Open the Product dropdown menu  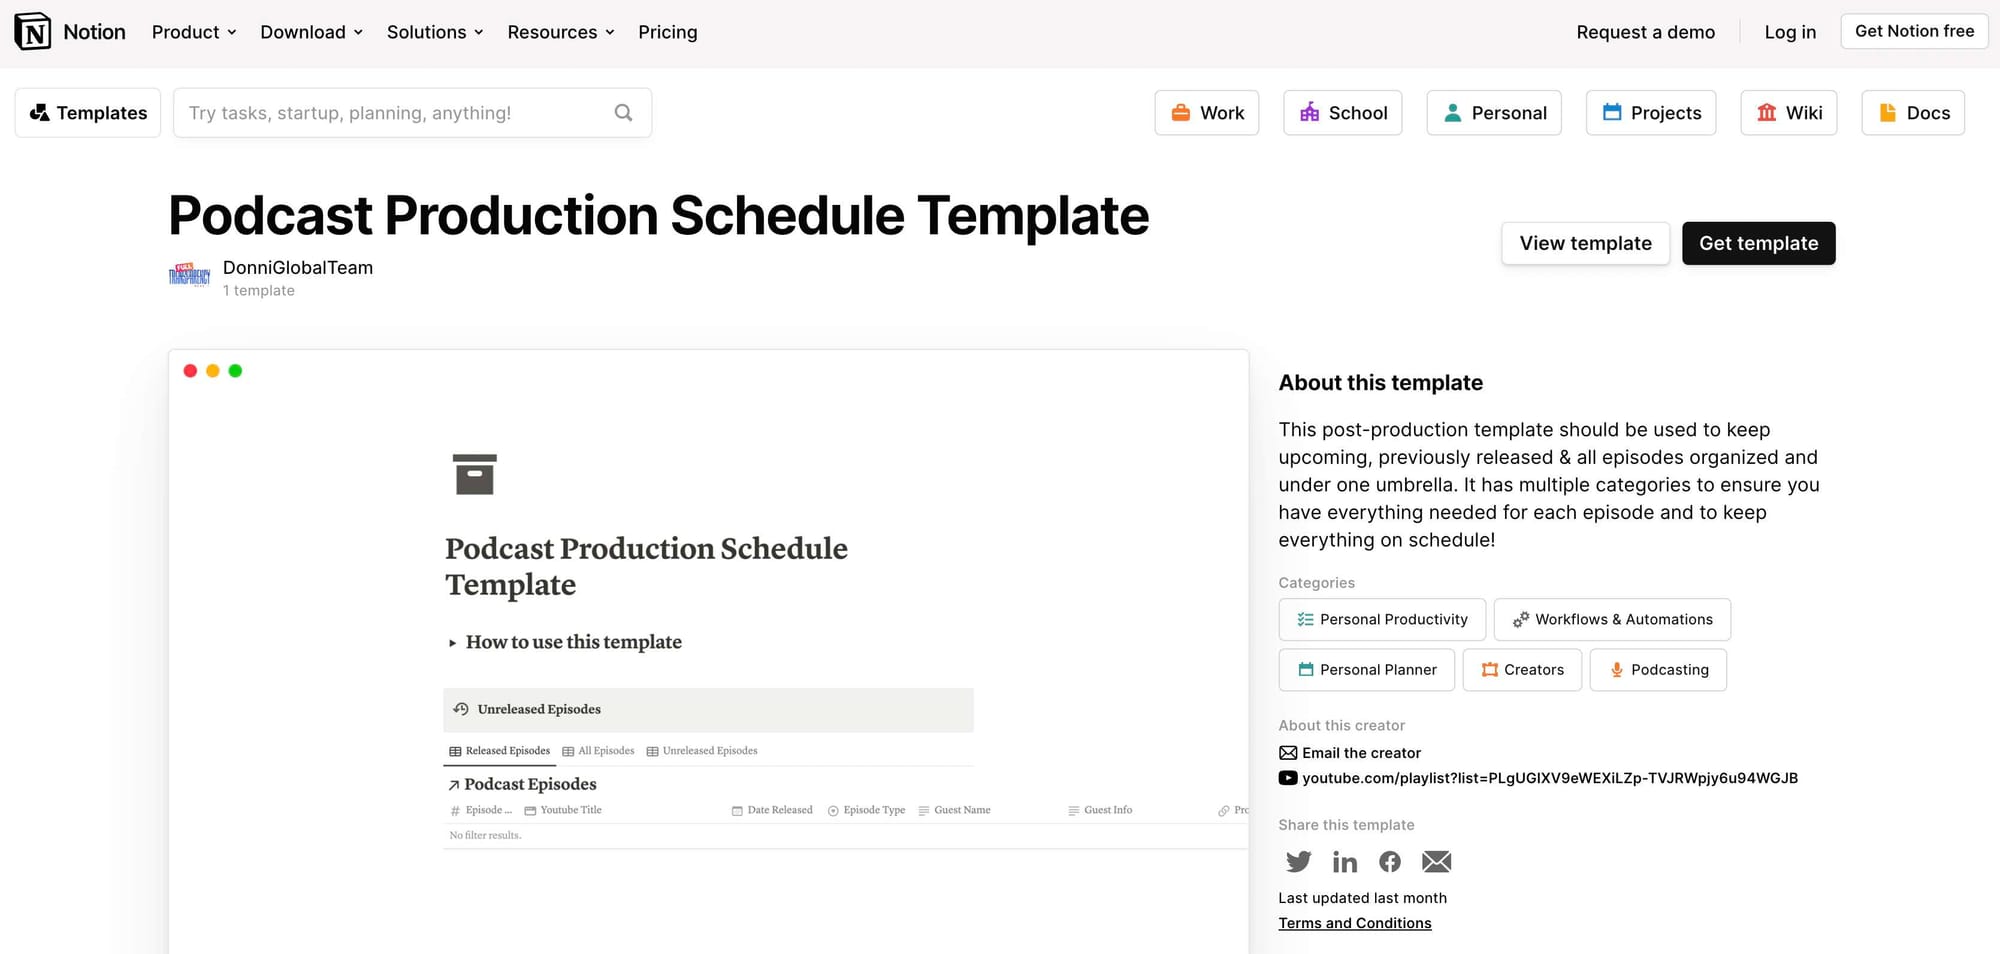point(193,31)
